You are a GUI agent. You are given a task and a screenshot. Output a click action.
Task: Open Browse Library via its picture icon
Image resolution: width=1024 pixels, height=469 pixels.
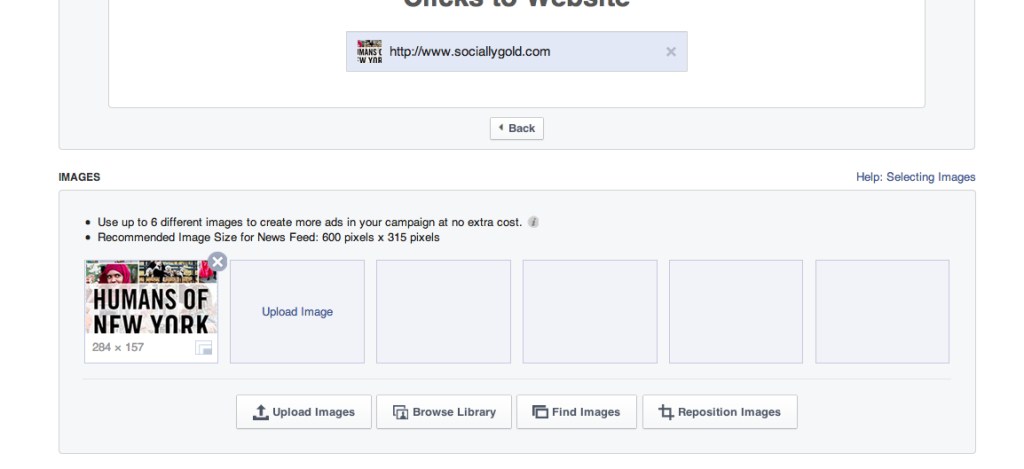(x=400, y=412)
